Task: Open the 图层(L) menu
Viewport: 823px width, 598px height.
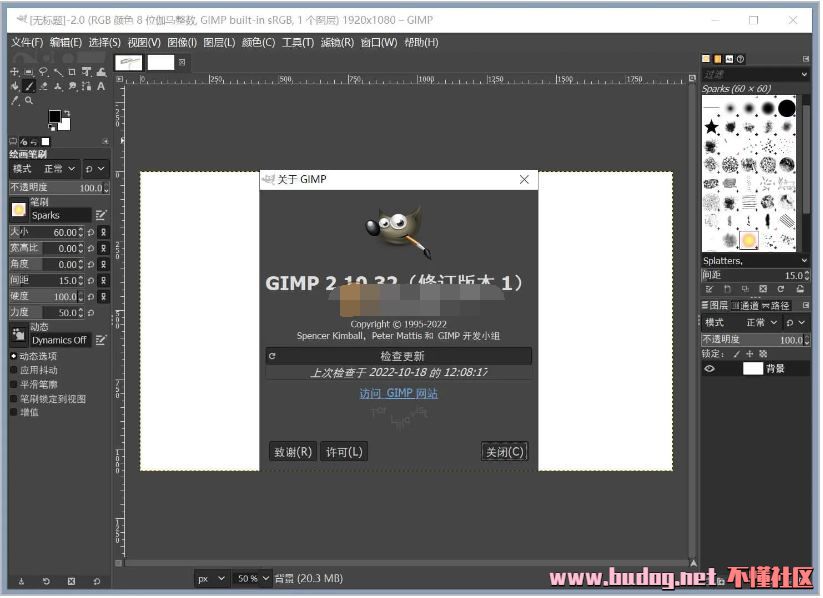Action: coord(219,43)
